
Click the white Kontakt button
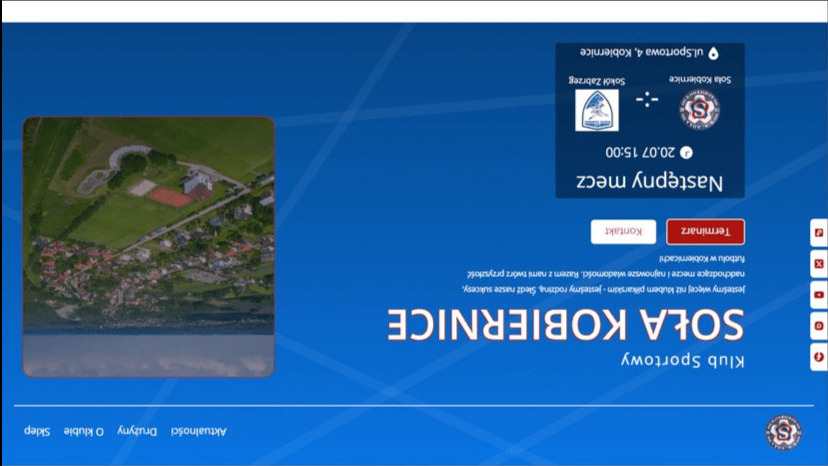point(623,231)
